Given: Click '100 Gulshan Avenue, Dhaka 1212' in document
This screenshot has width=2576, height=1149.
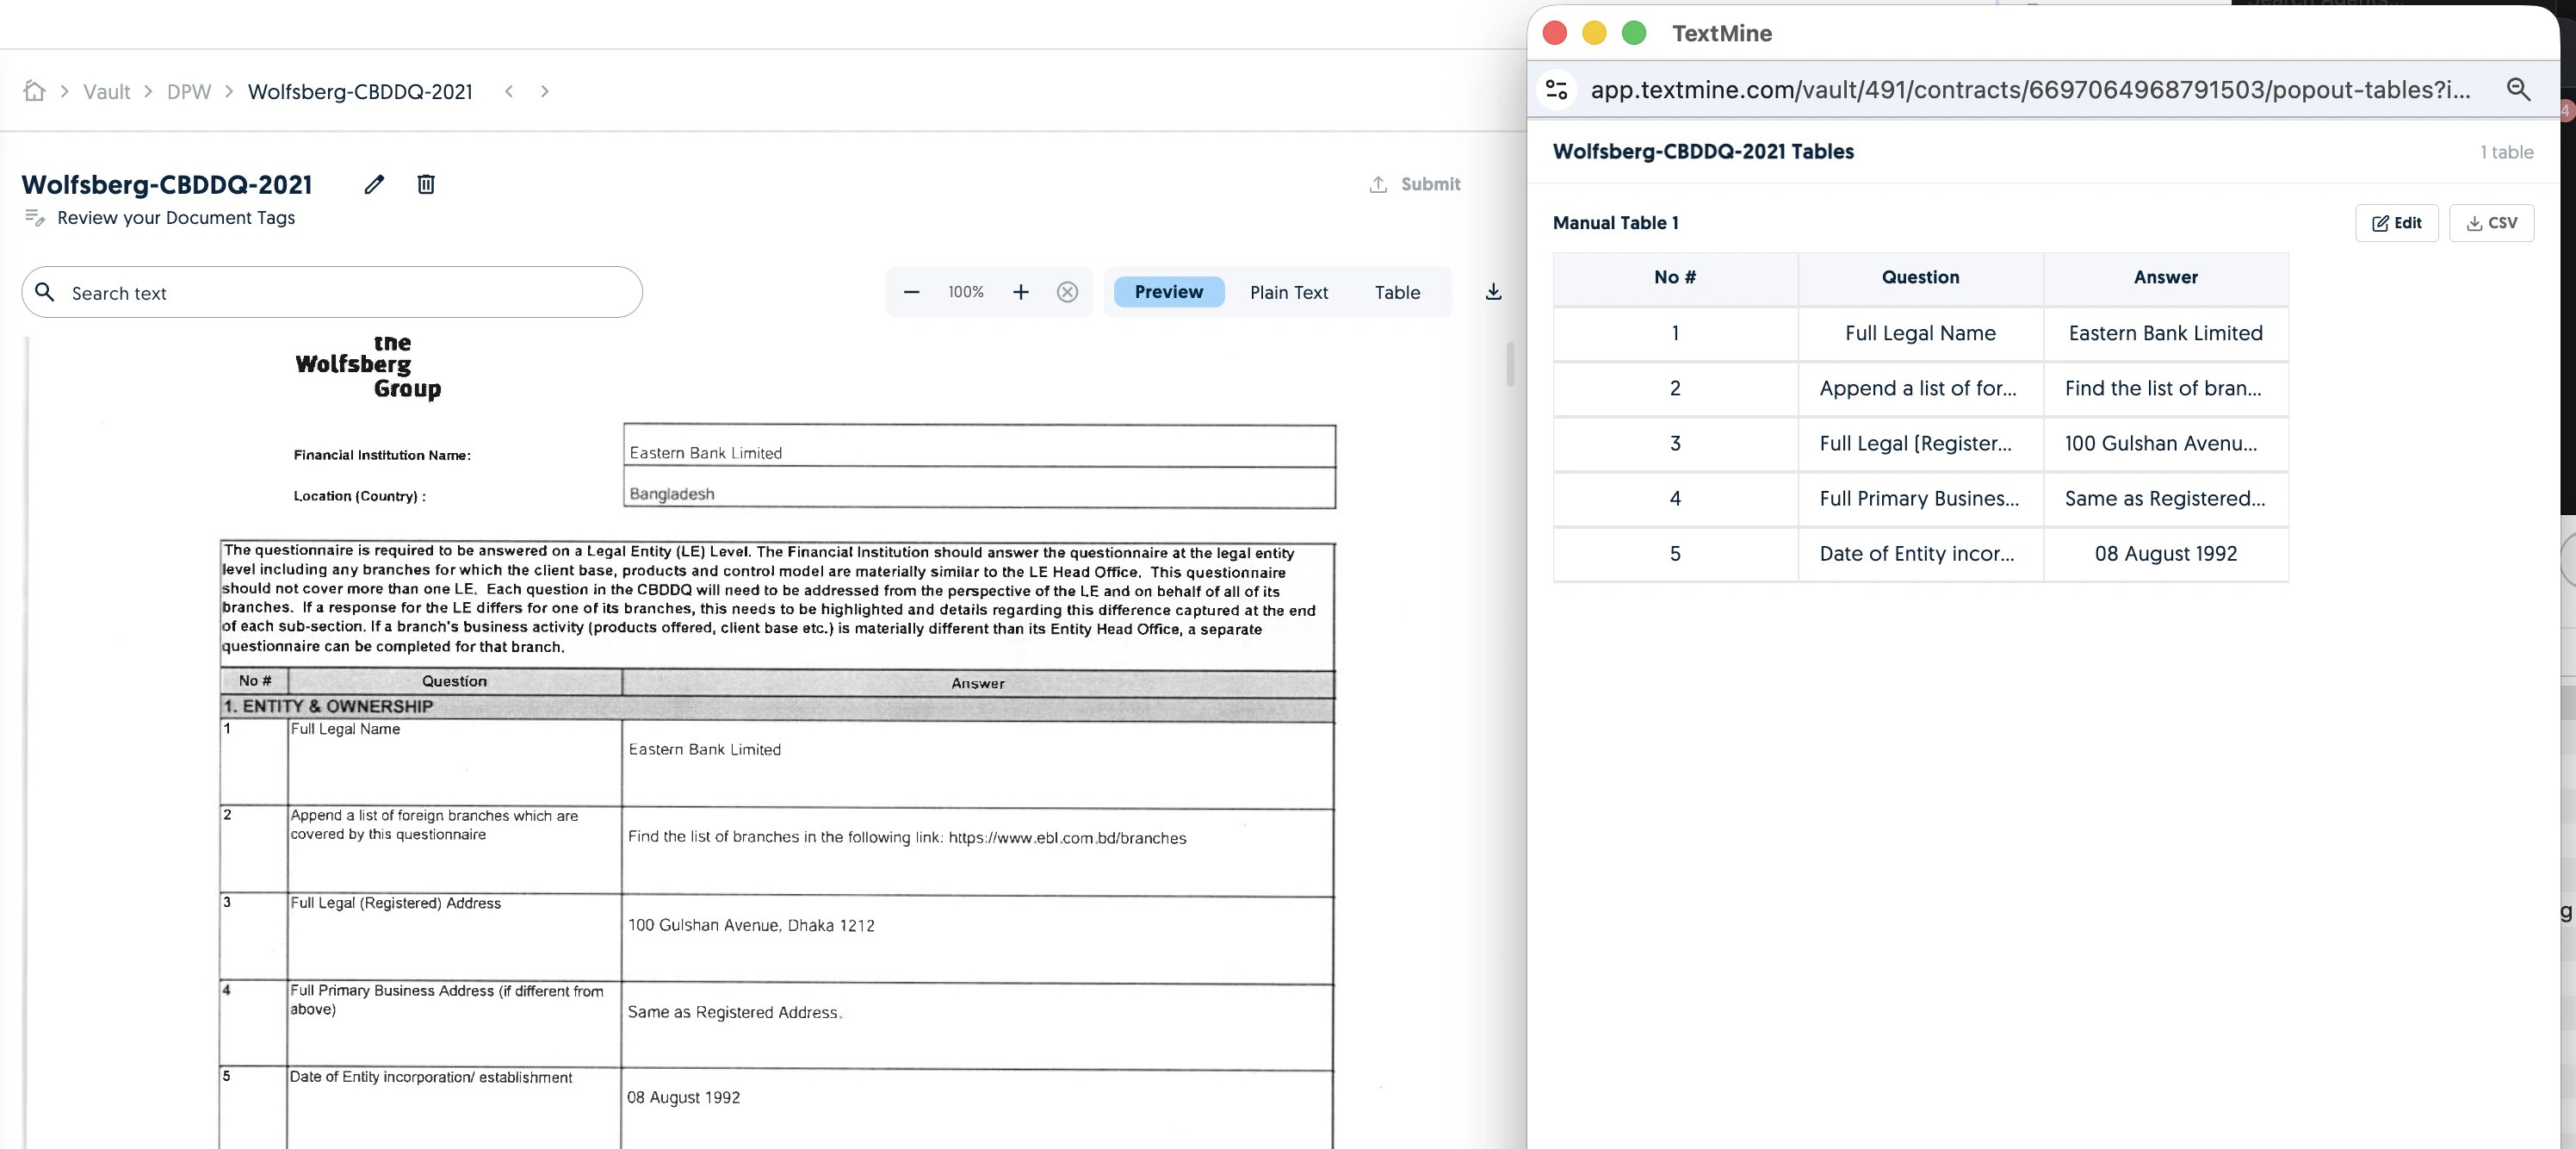Looking at the screenshot, I should pos(751,925).
